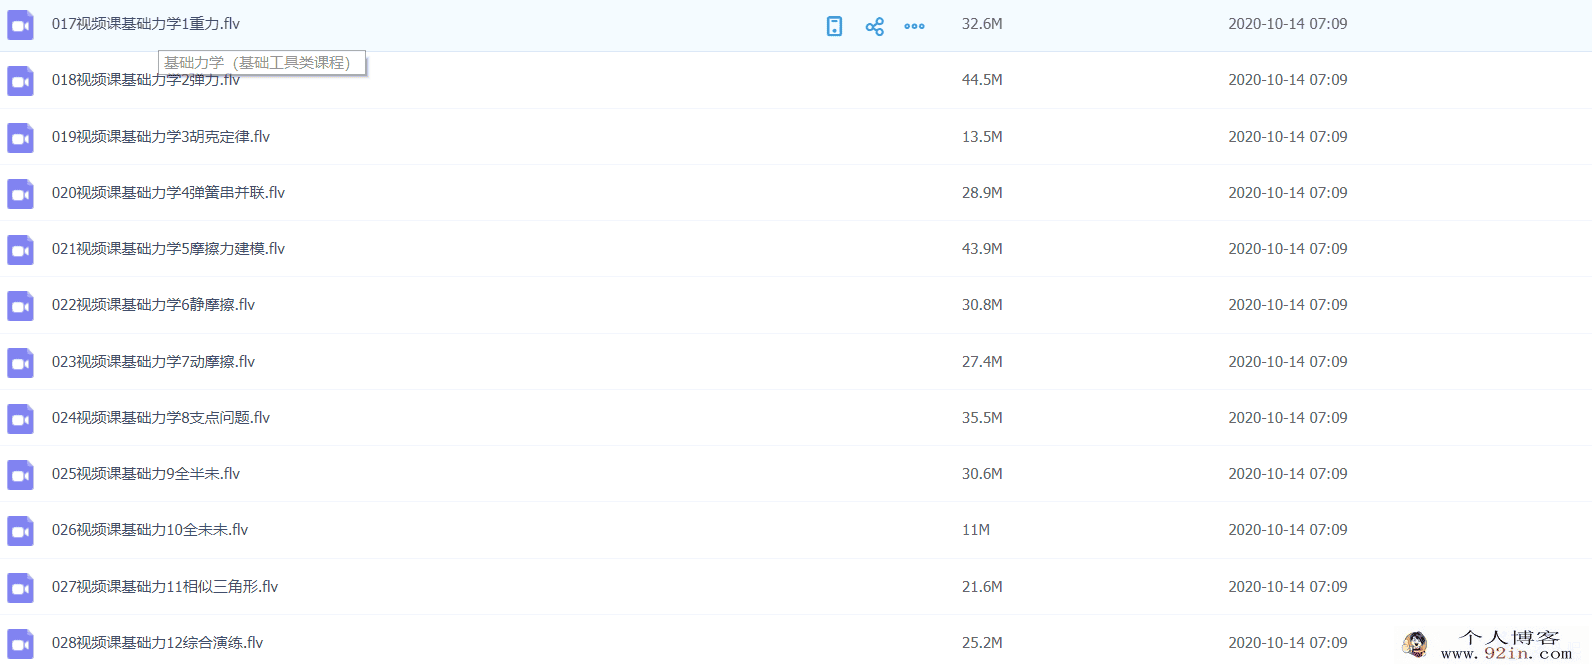Click the 27.4M size value
Image resolution: width=1592 pixels, height=667 pixels.
(x=982, y=362)
